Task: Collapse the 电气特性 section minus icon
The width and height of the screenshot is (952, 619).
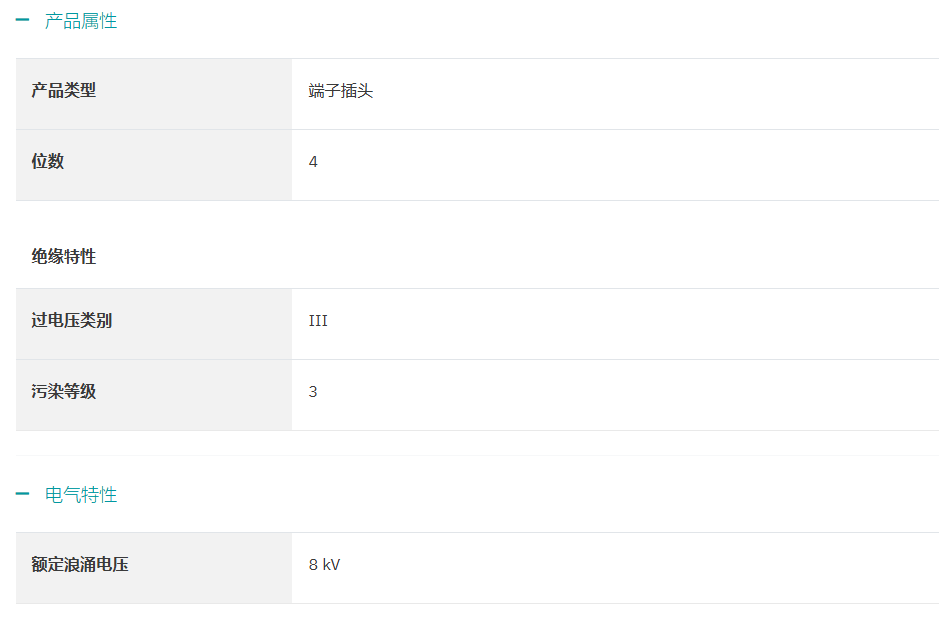Action: click(x=22, y=493)
